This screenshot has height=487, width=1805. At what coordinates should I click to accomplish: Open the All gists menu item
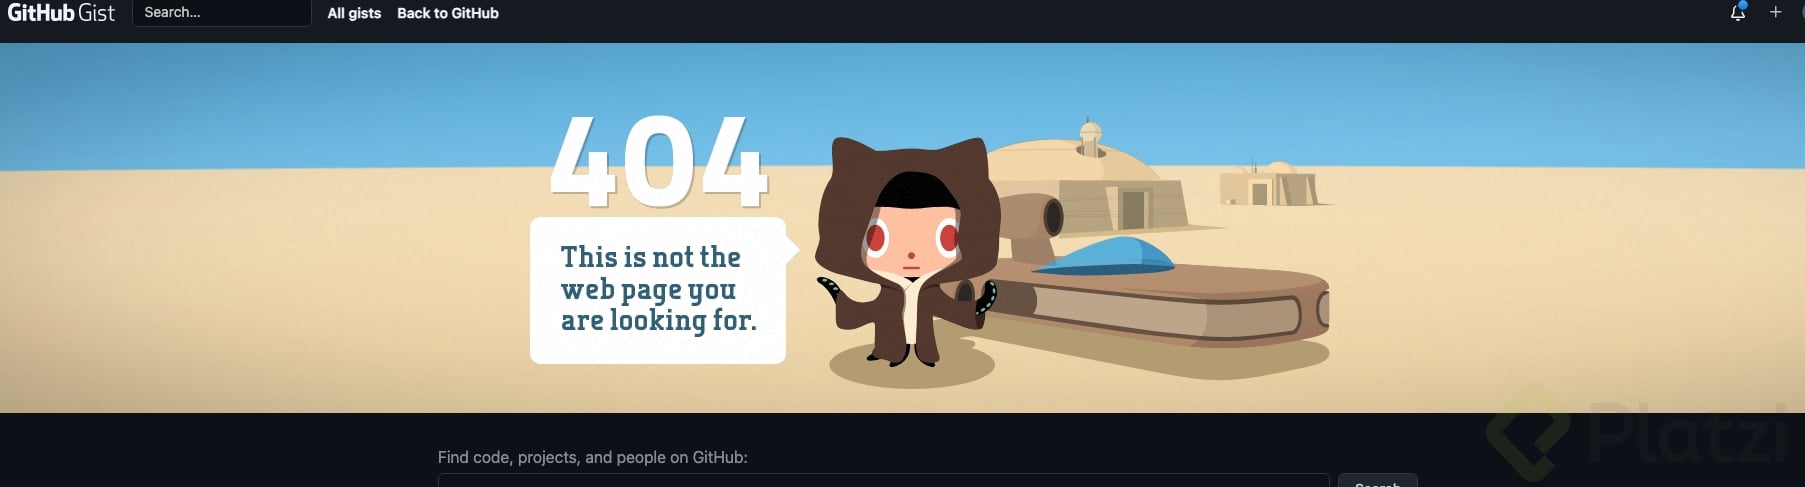[354, 13]
